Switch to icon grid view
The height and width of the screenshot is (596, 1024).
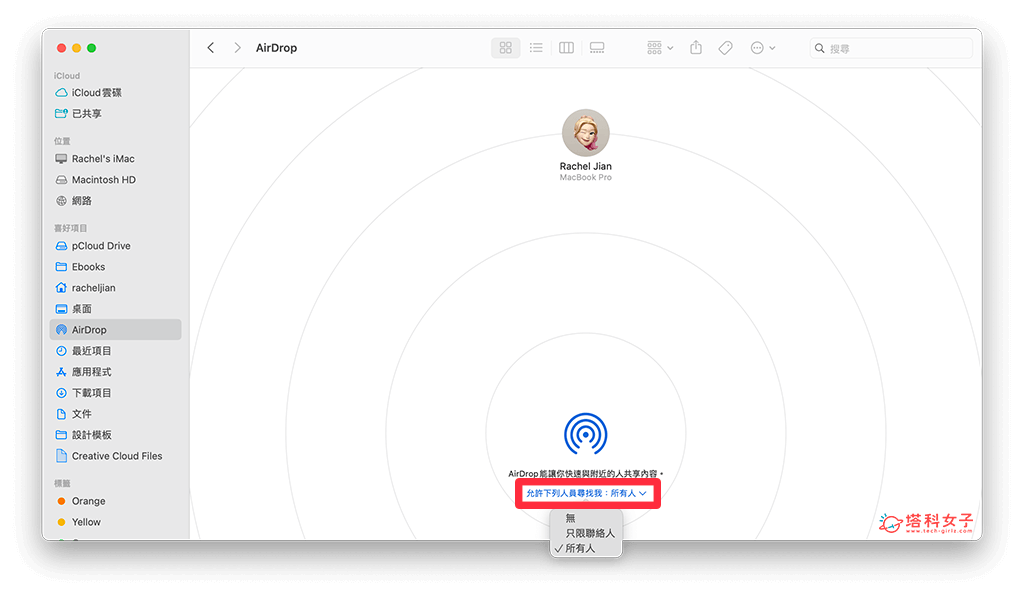[505, 48]
